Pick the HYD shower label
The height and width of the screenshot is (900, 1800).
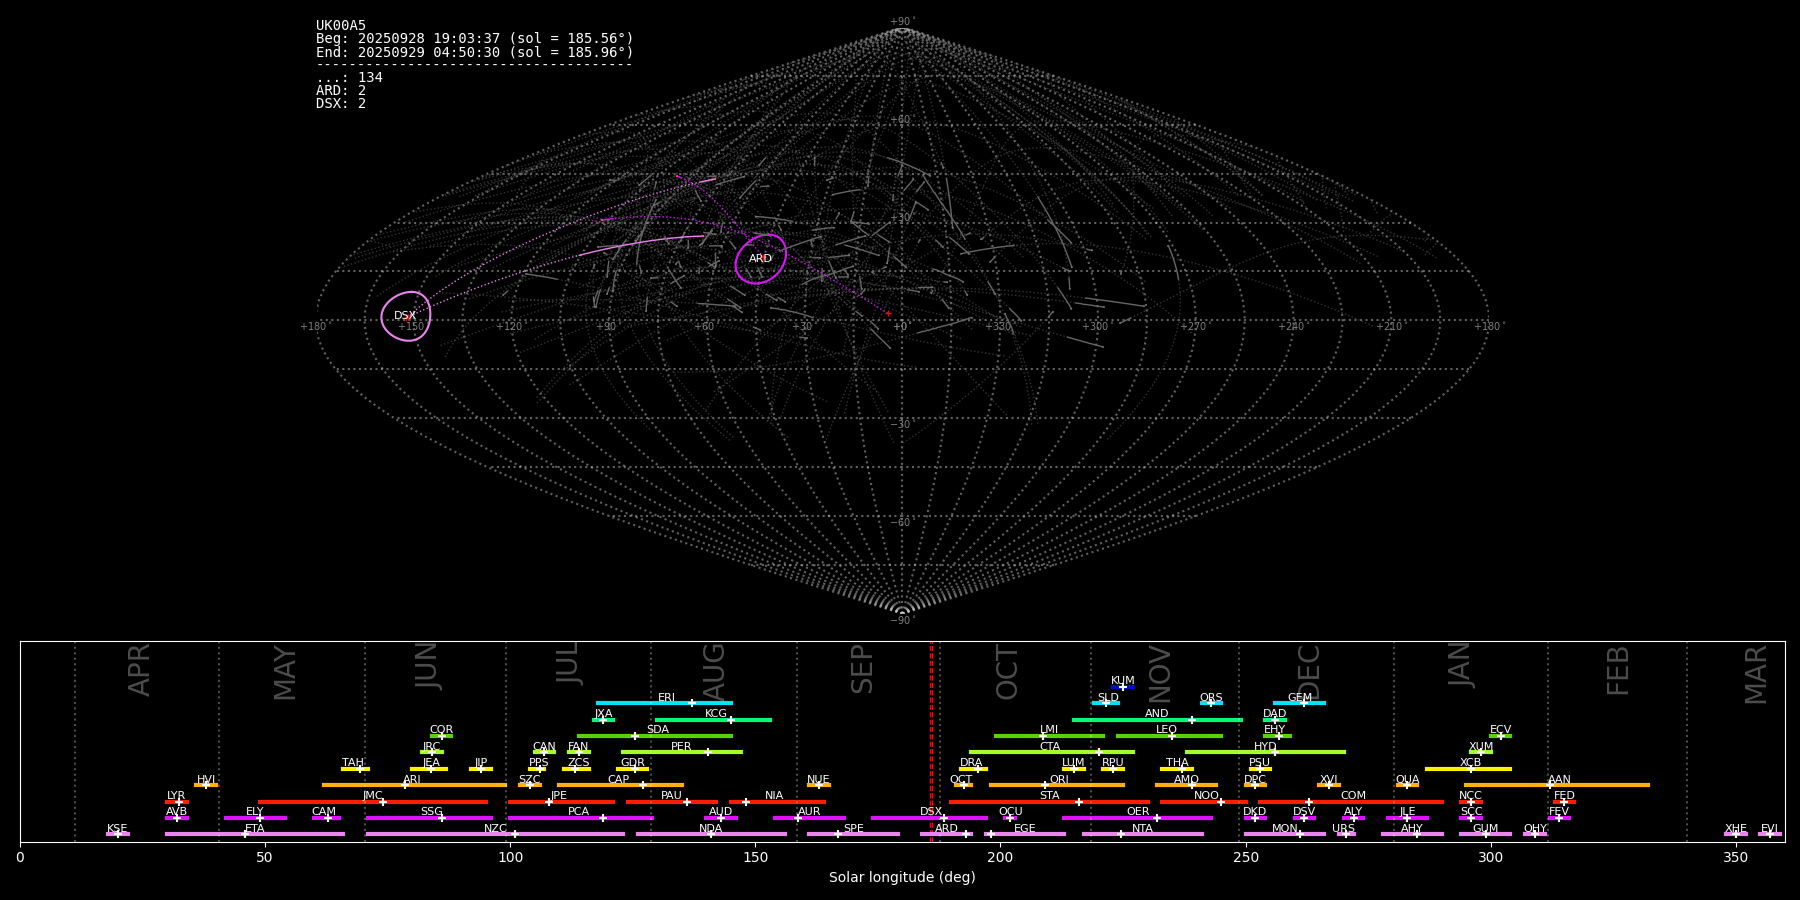coord(1265,747)
